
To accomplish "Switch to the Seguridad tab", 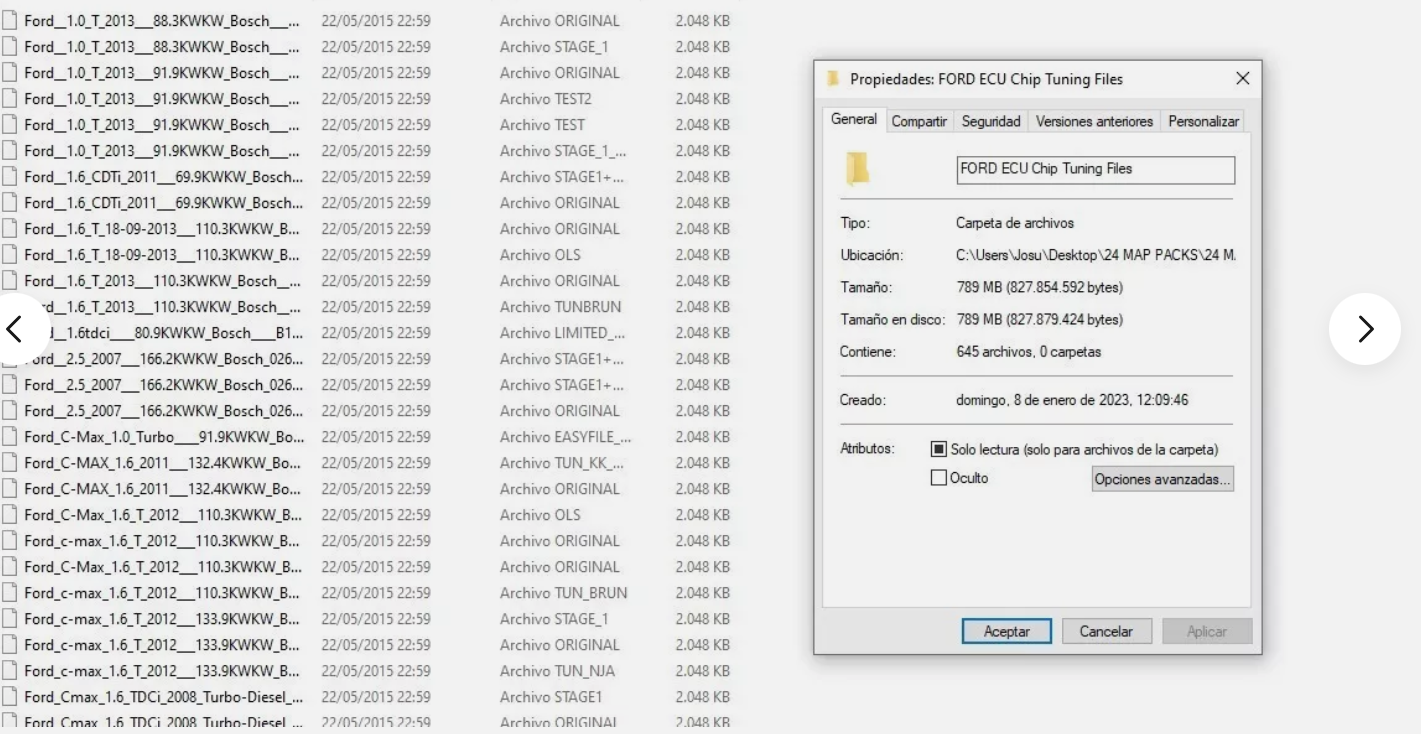I will (x=990, y=120).
